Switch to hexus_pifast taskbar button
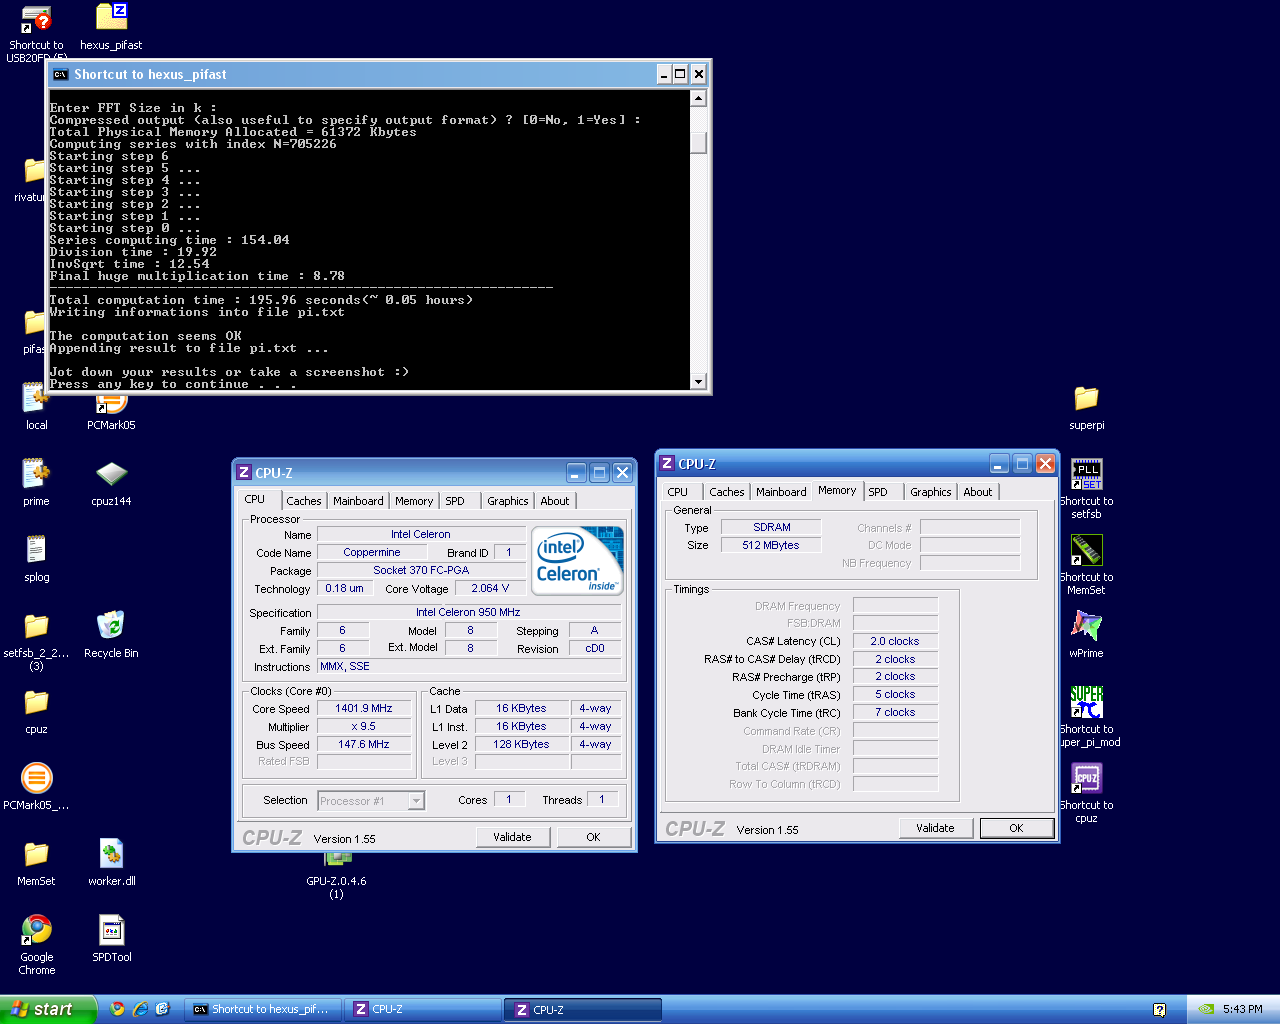This screenshot has width=1280, height=1024. point(265,1009)
